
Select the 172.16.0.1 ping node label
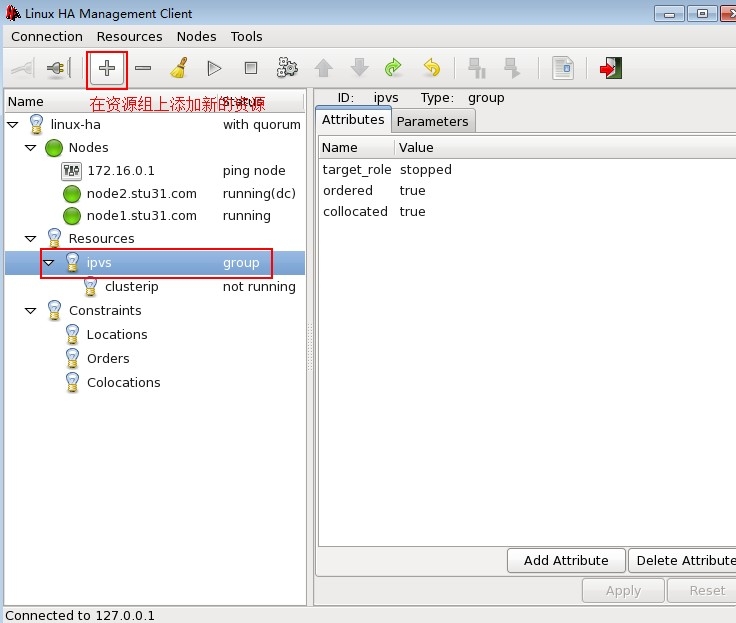click(121, 171)
